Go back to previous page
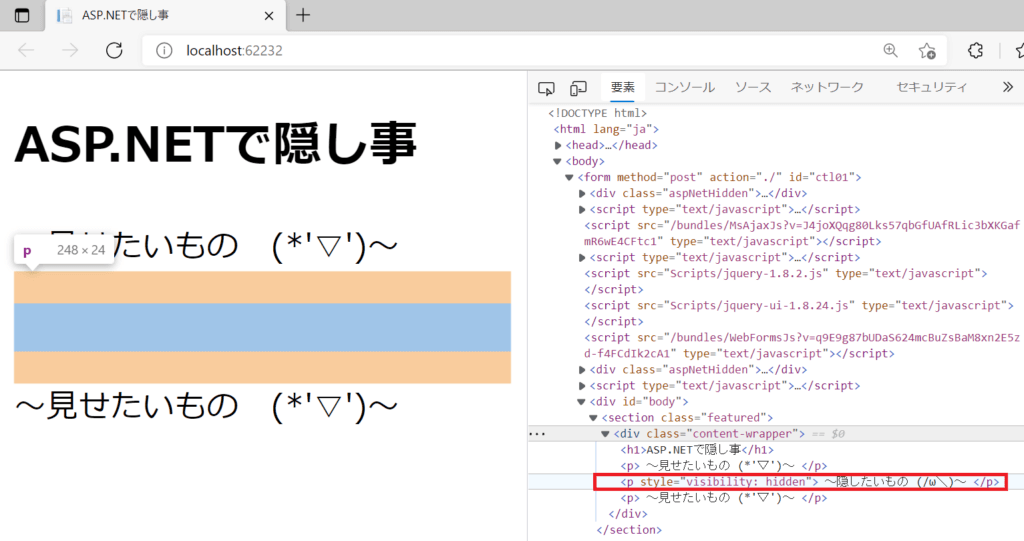Image resolution: width=1024 pixels, height=541 pixels. coord(26,50)
